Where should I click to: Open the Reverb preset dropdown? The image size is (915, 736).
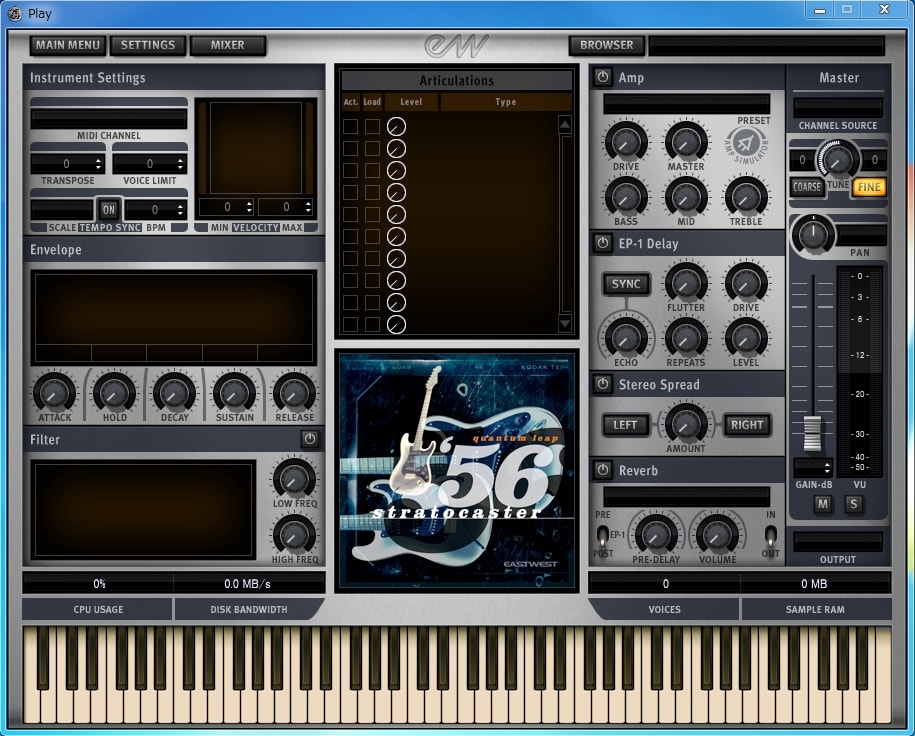[686, 497]
